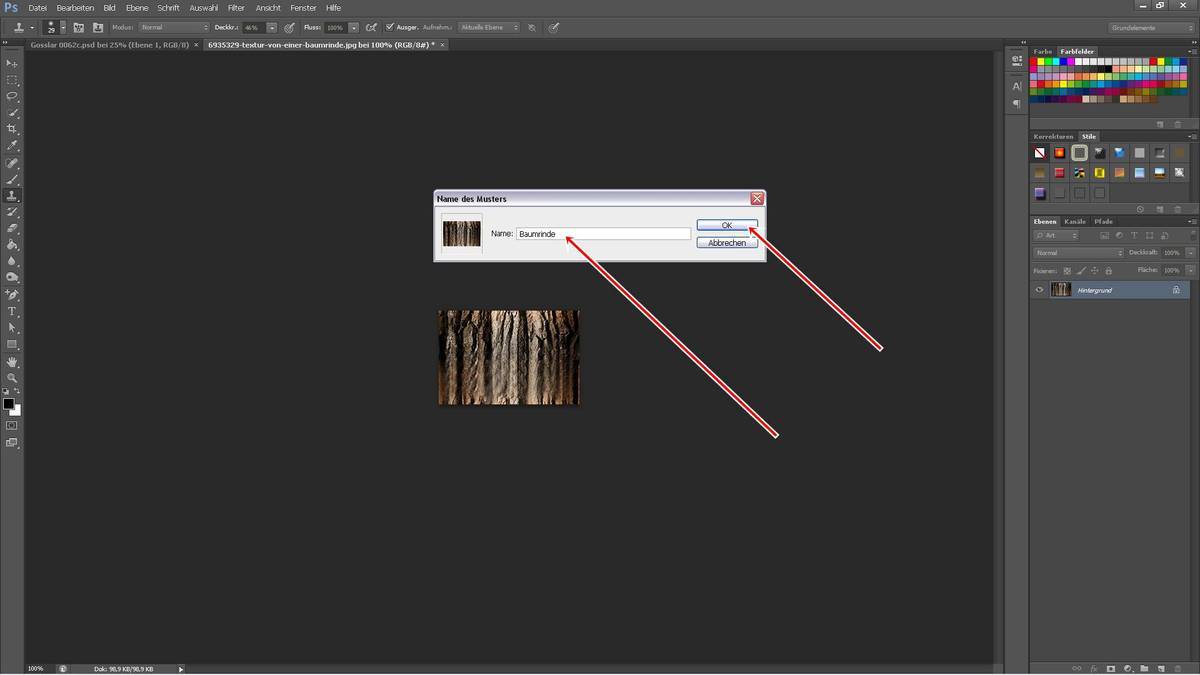The image size is (1200, 675).
Task: Select the Hintergrund layer thumbnail
Action: 1061,290
